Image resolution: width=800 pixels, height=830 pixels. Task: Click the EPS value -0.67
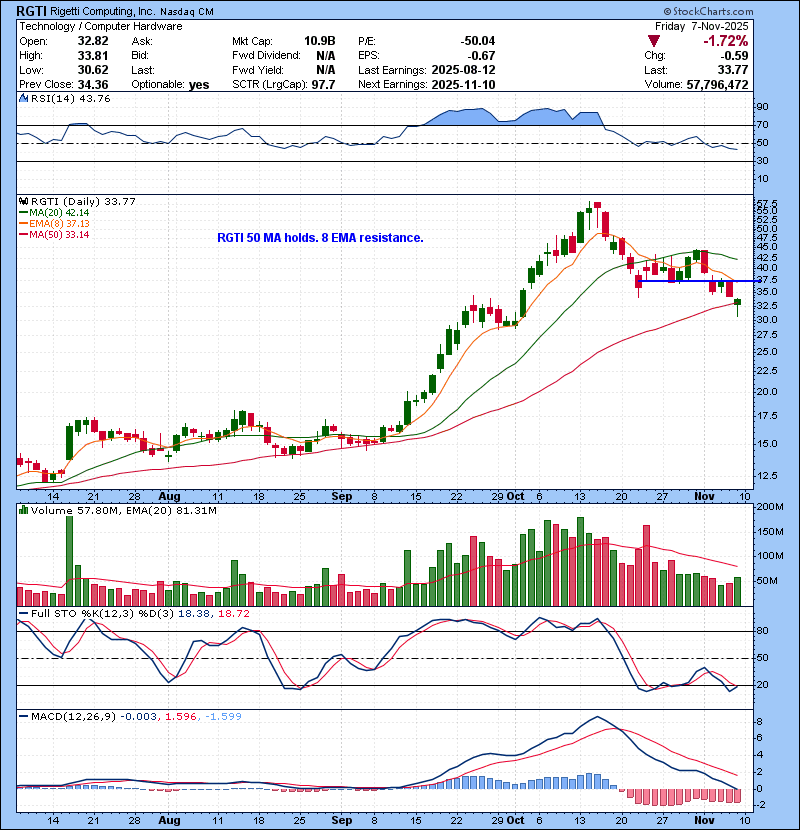(482, 56)
